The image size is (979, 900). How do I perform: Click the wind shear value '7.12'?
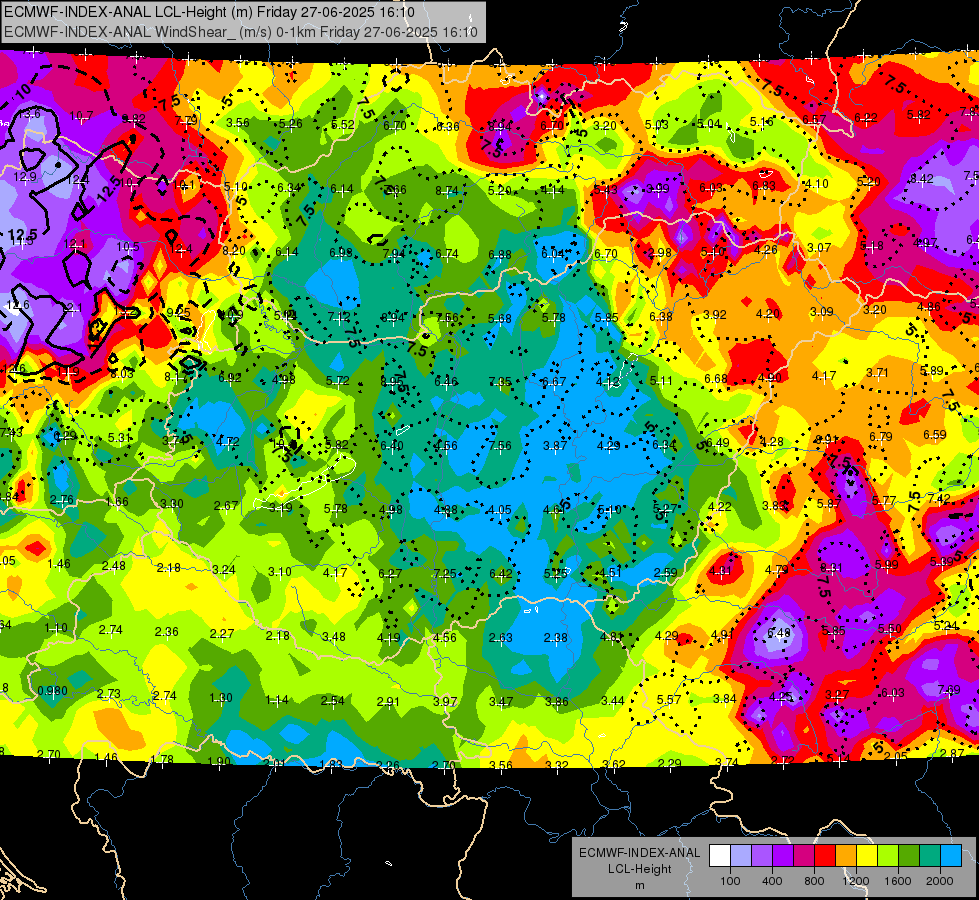(339, 317)
